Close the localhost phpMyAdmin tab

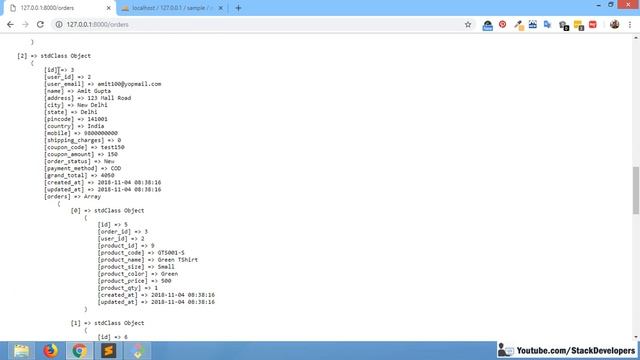click(220, 8)
